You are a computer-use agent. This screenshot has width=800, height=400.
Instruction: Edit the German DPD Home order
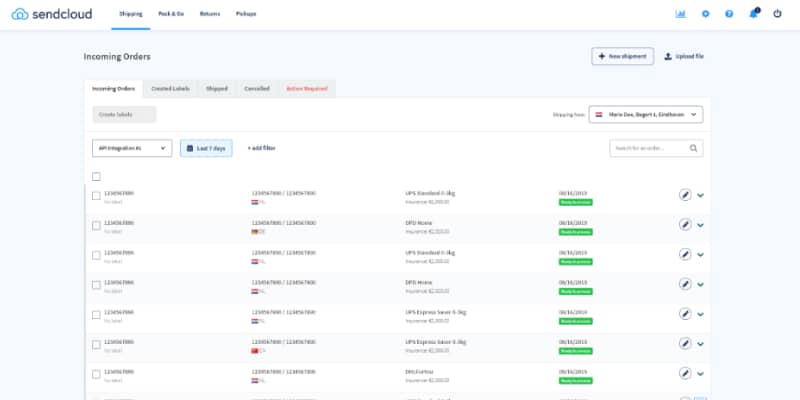point(685,224)
